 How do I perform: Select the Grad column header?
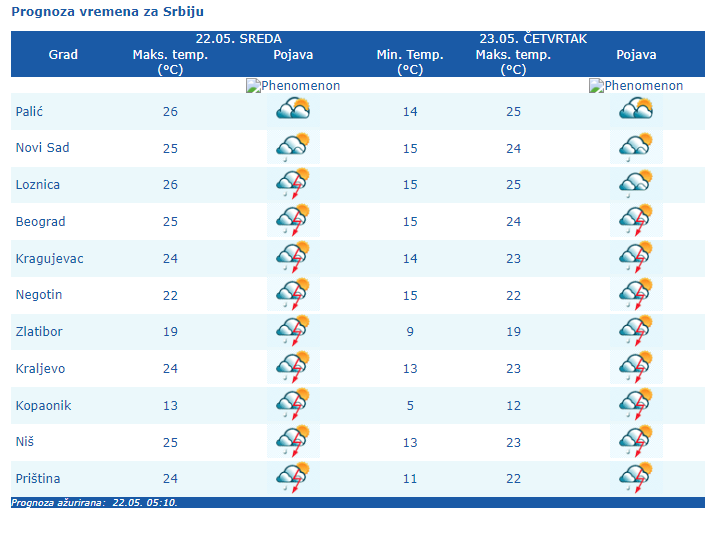63,55
